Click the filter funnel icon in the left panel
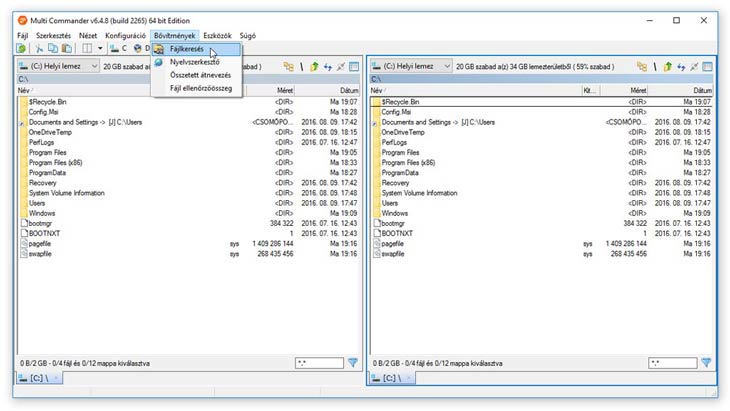This screenshot has width=730, height=411. pos(353,363)
